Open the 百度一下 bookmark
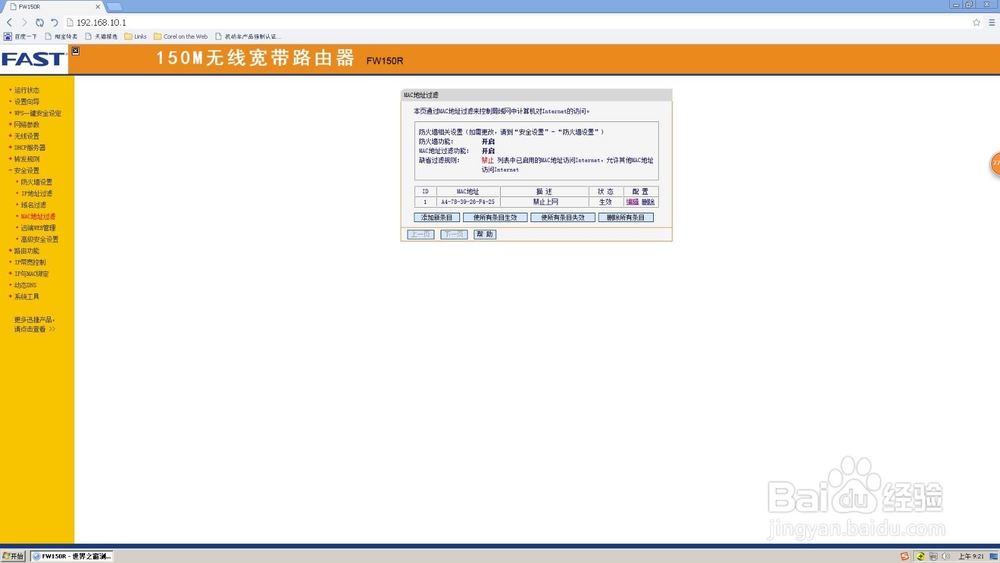 (20, 36)
